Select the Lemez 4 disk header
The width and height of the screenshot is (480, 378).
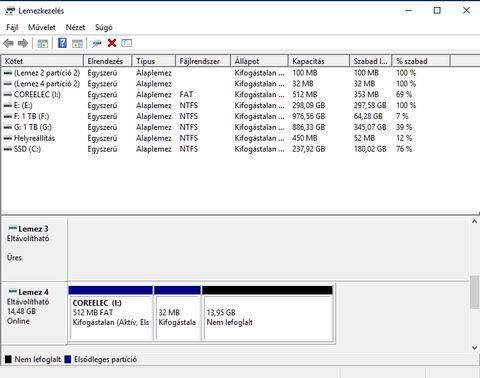[x=34, y=313]
